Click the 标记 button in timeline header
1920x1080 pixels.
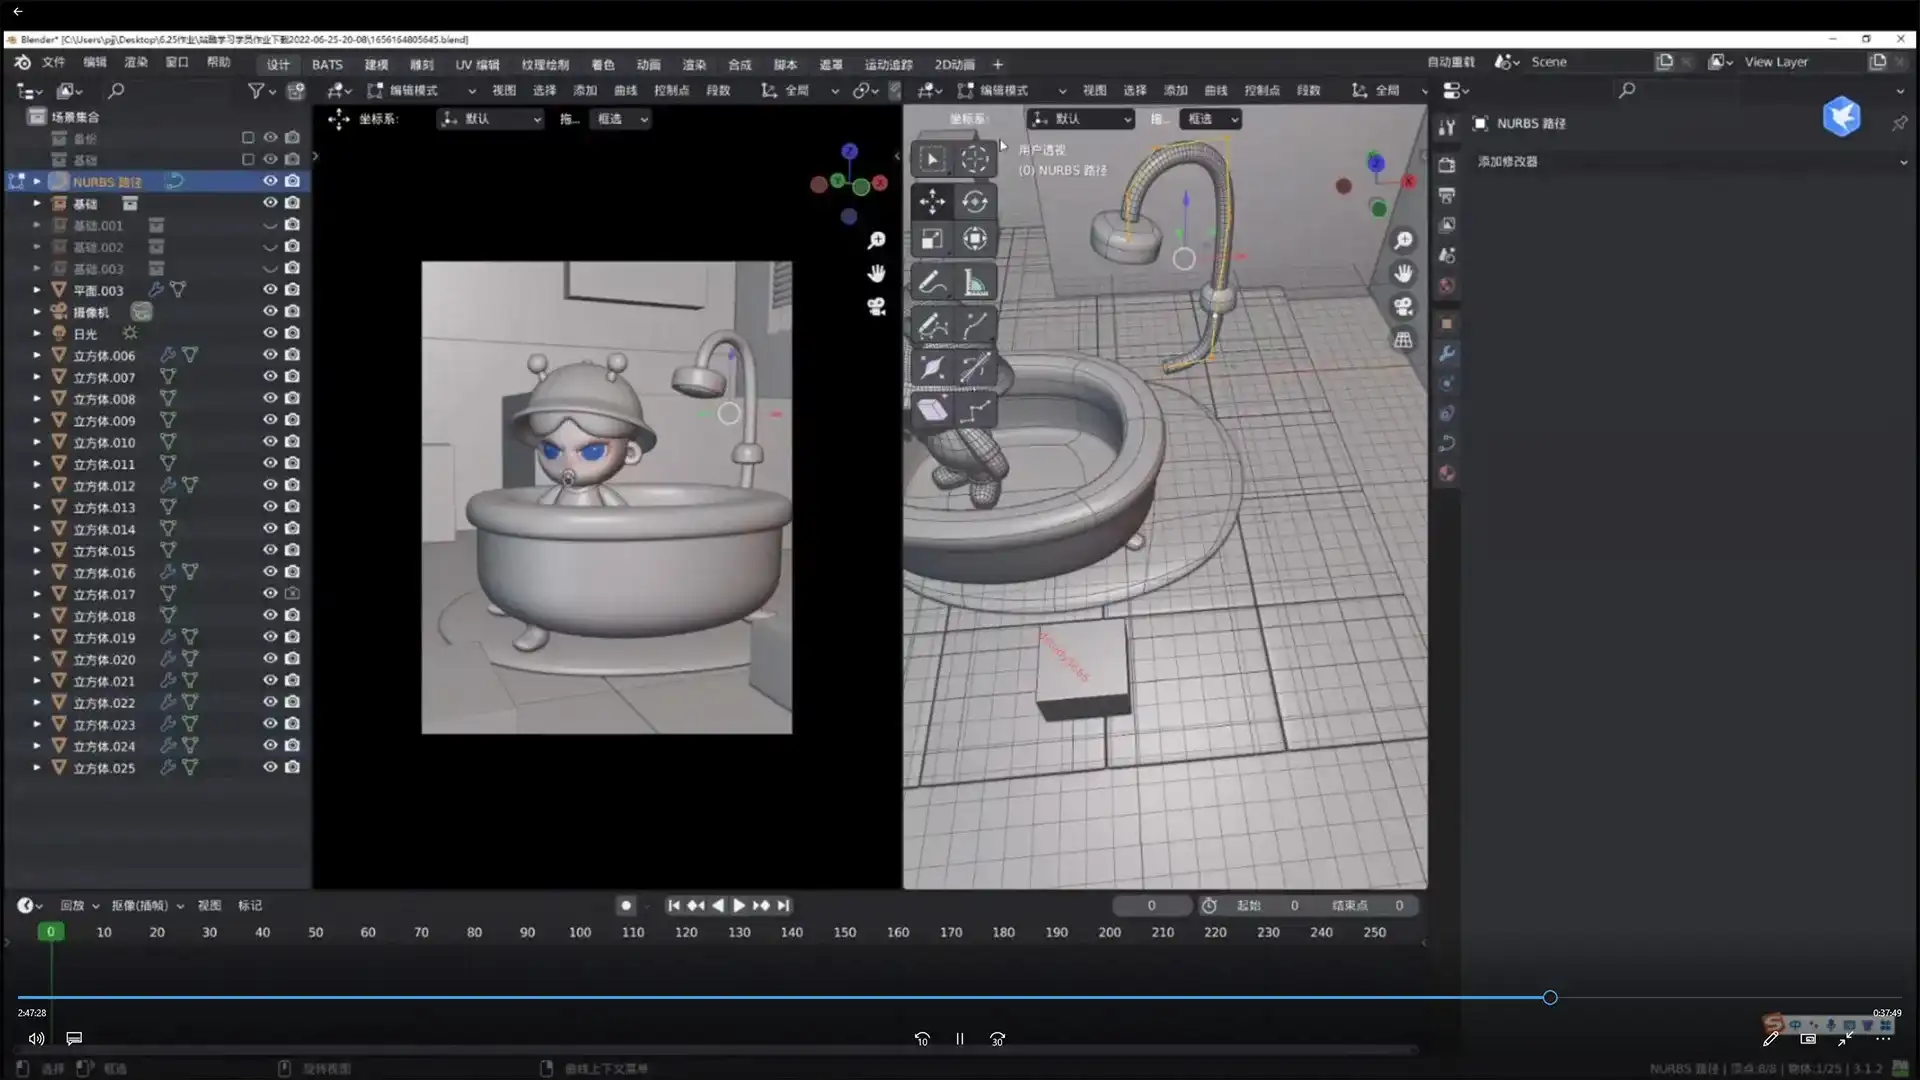coord(250,905)
